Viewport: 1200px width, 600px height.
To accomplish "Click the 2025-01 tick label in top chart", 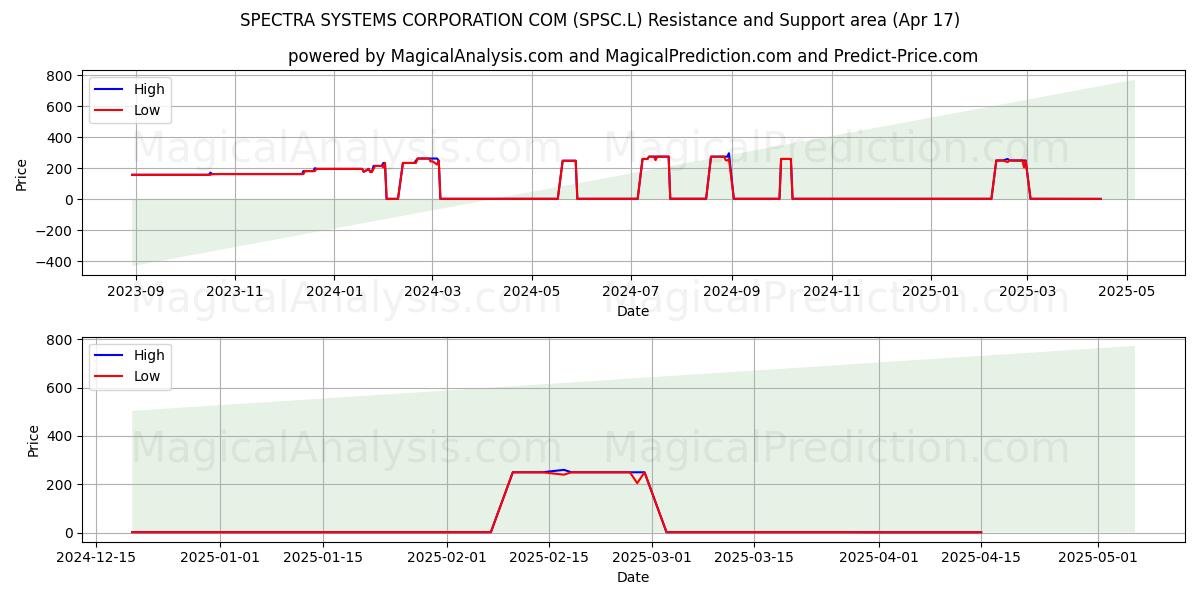I will point(931,291).
